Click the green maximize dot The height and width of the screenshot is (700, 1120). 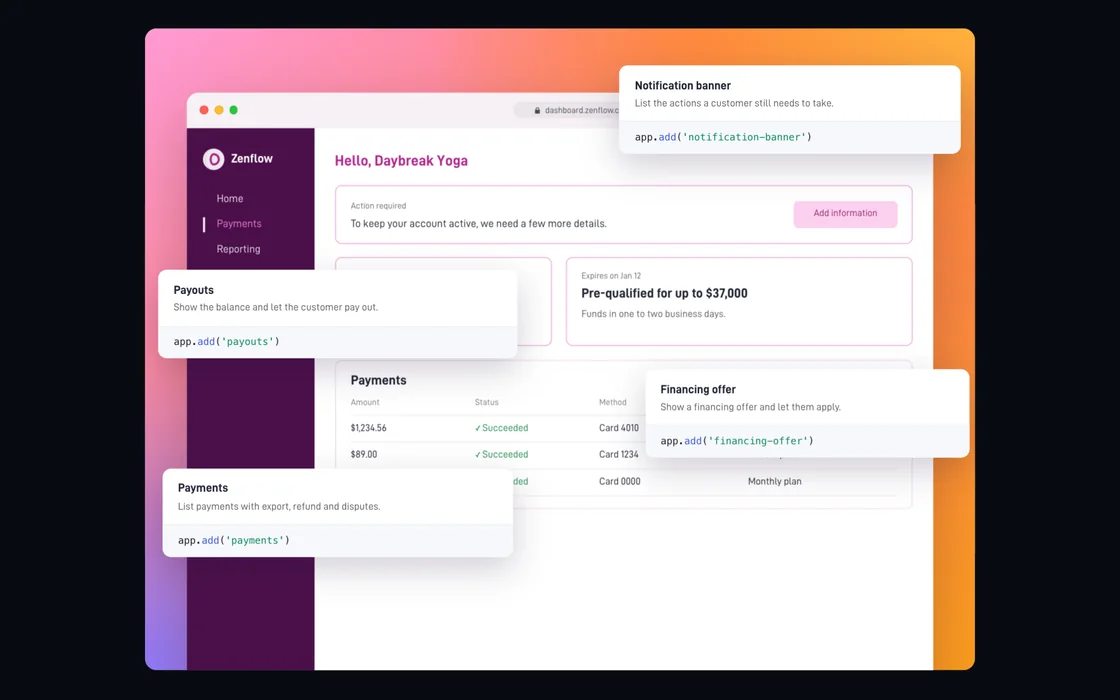[x=234, y=110]
